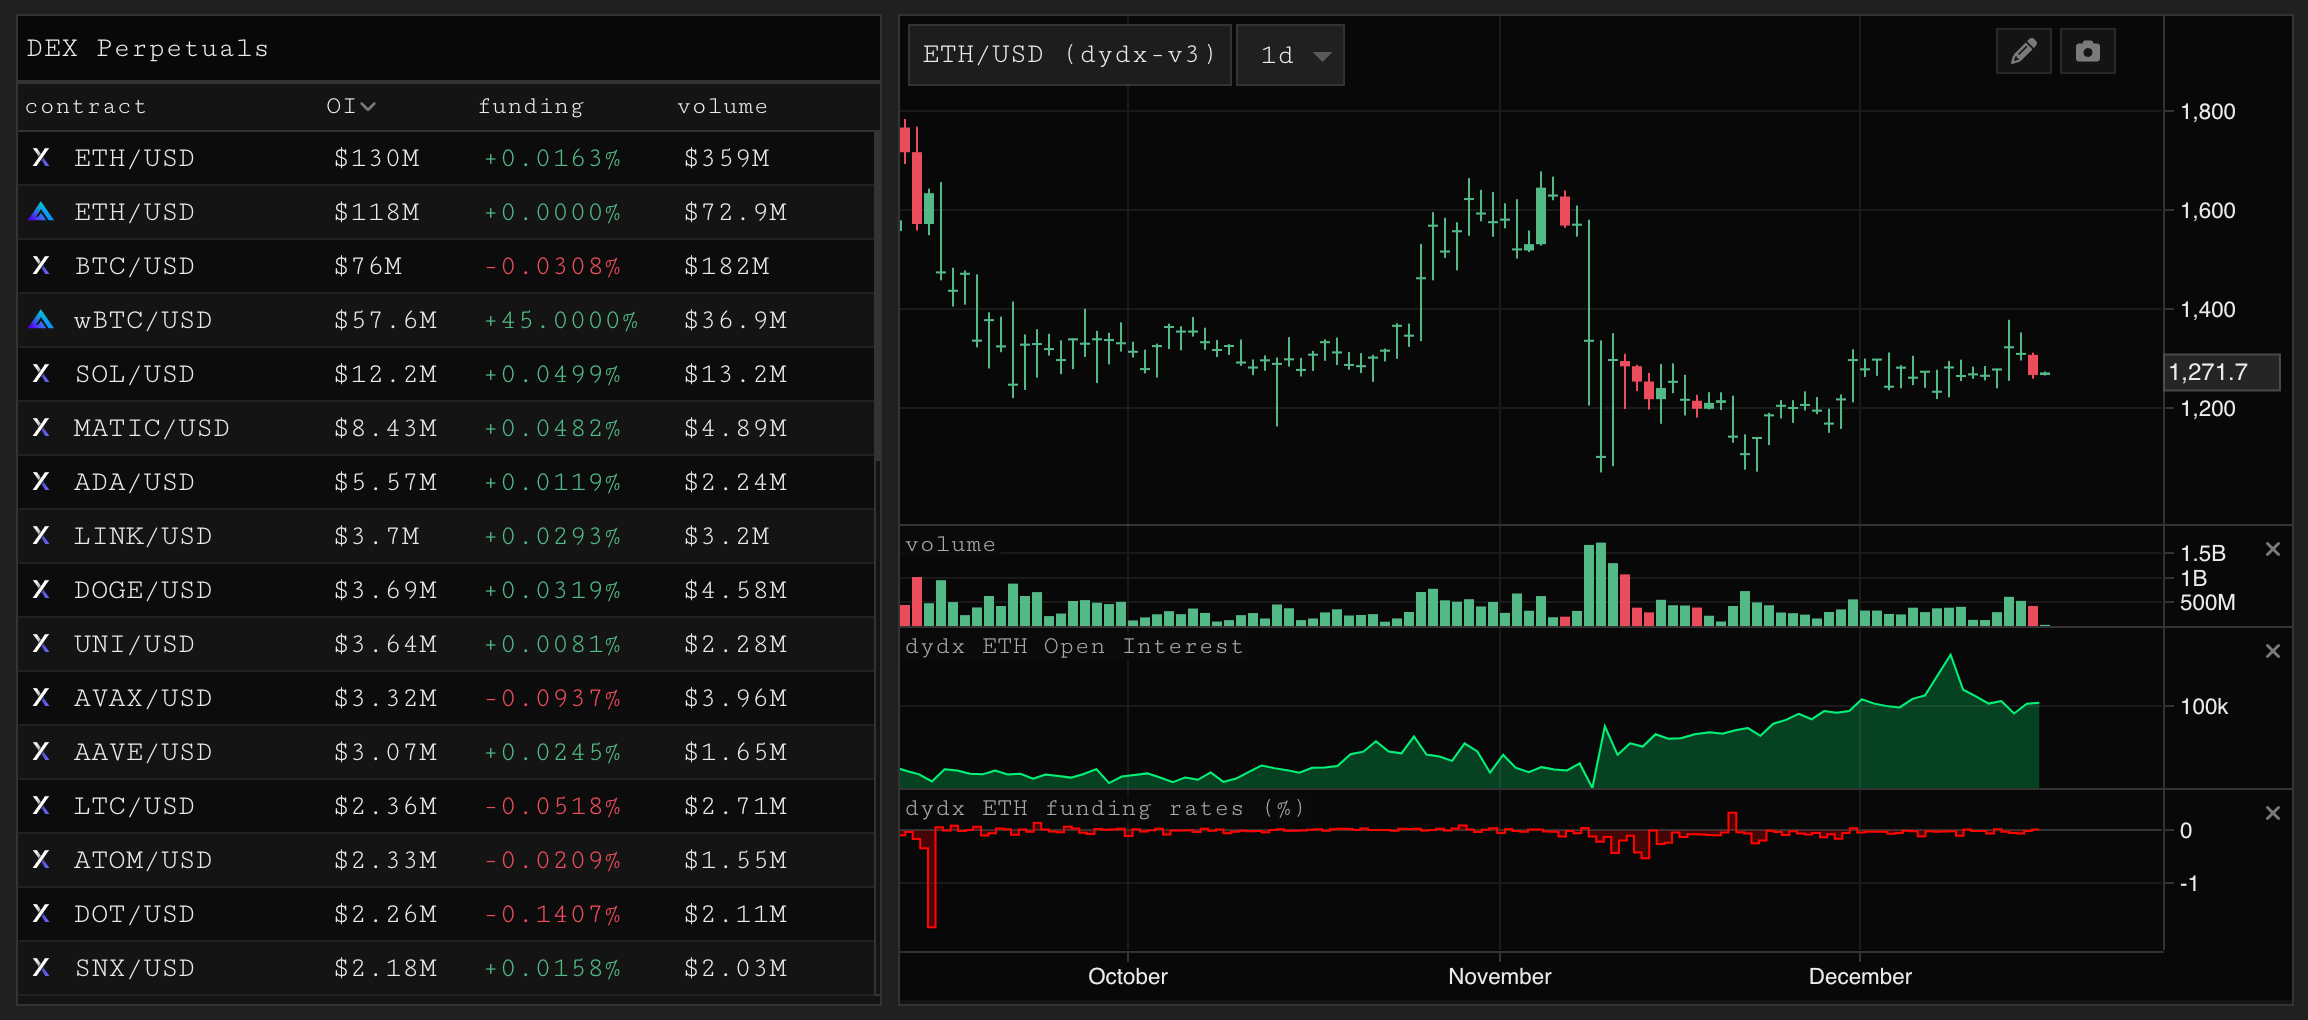Select the LINK/USD contract name
The image size is (2308, 1020).
[143, 536]
